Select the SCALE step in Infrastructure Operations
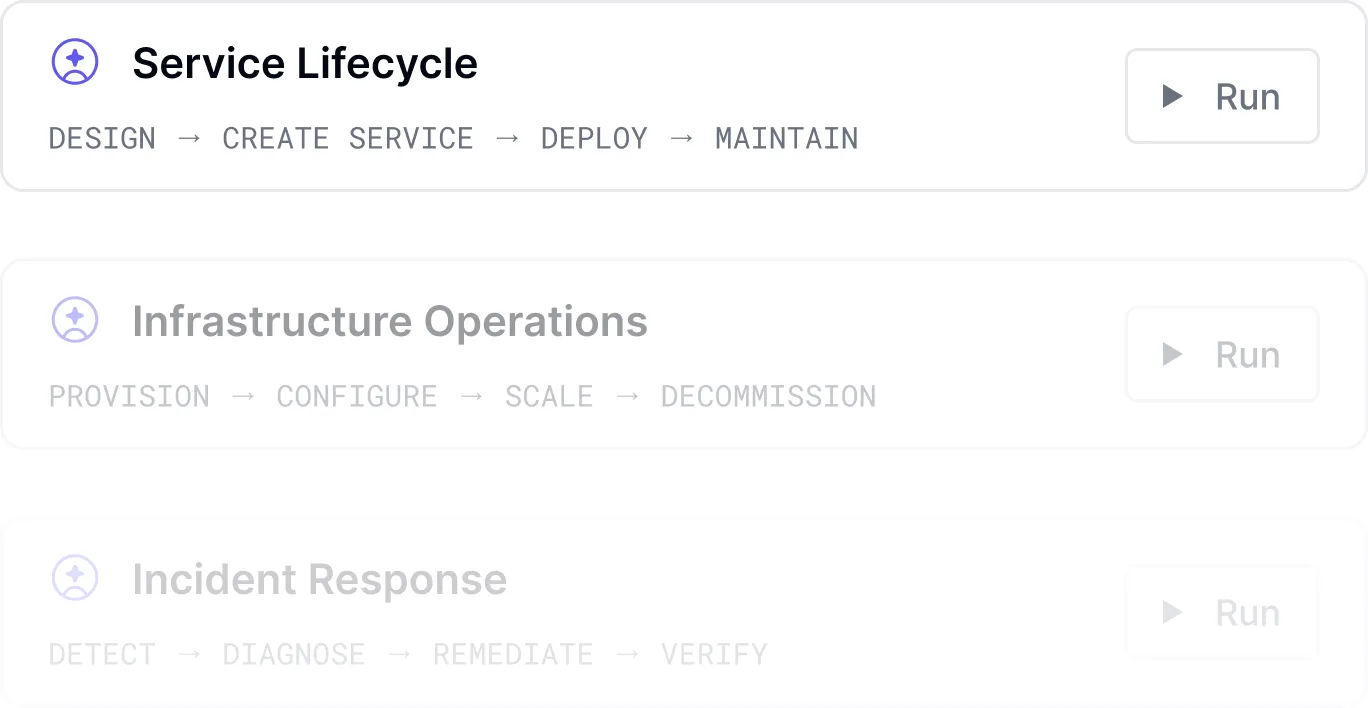 click(x=549, y=396)
